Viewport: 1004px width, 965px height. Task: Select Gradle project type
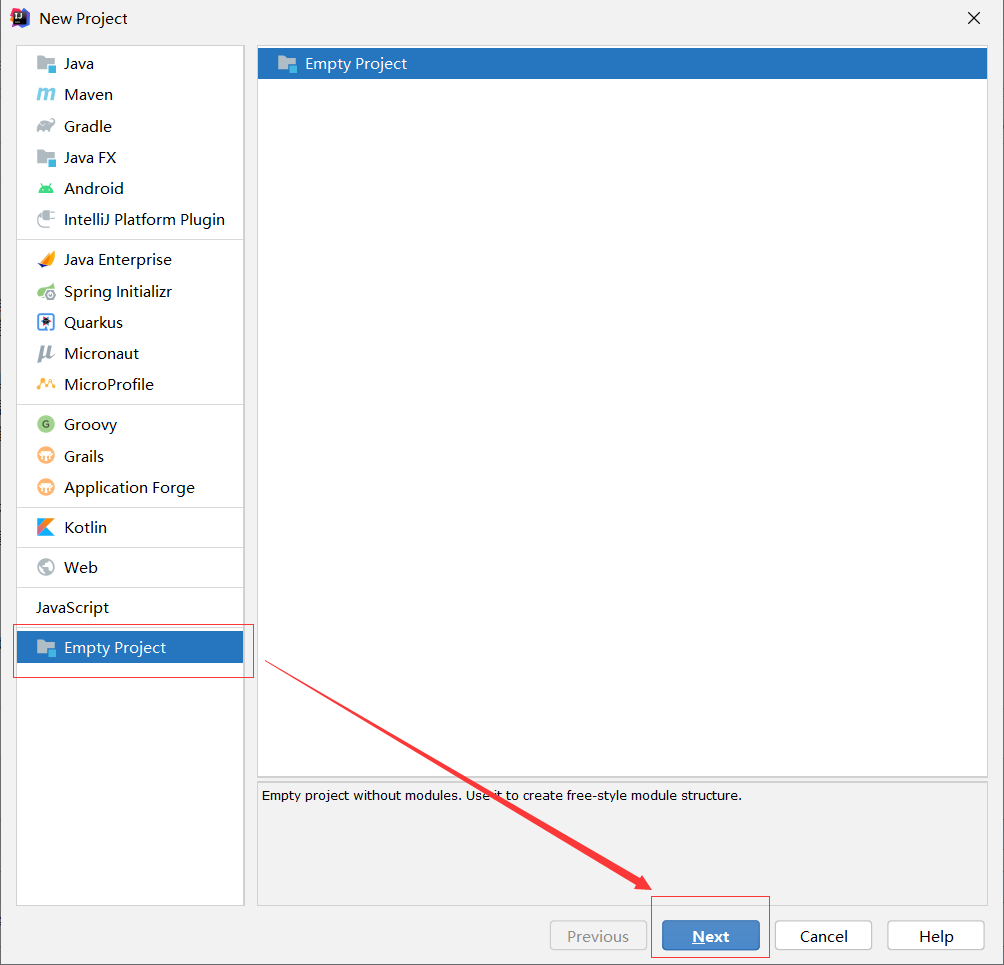(x=130, y=126)
